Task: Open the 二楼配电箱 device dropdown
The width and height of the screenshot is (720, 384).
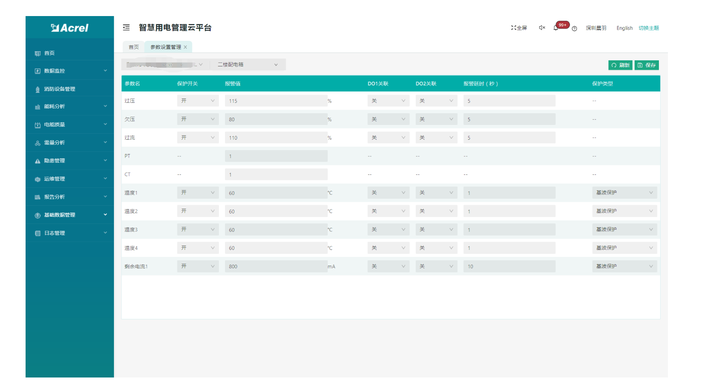Action: pos(248,65)
